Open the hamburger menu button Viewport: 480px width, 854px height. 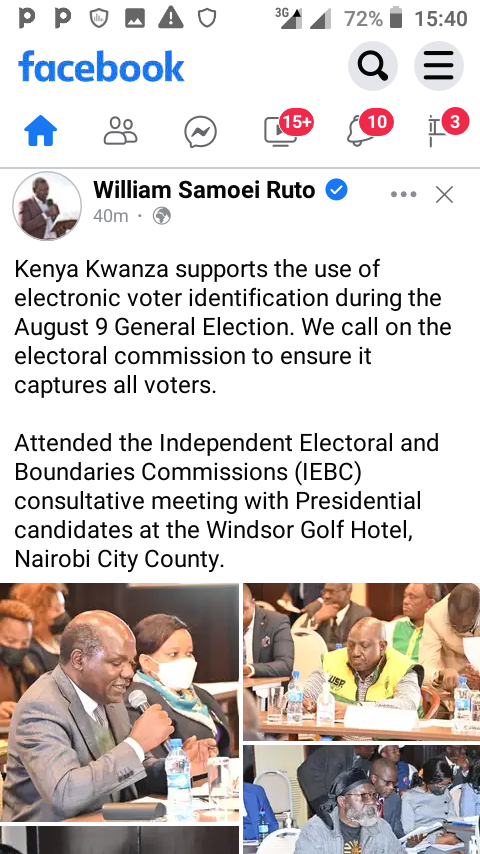click(439, 66)
